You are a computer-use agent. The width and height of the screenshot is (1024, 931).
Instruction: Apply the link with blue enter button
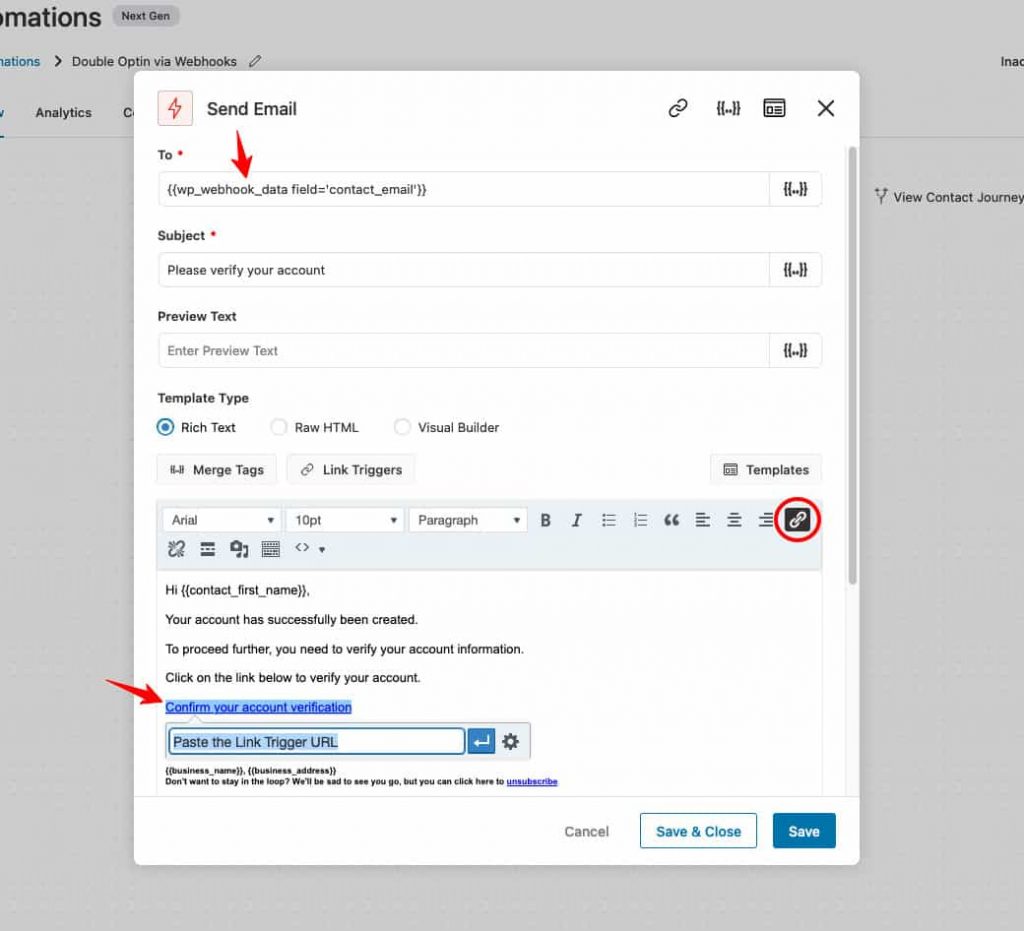click(x=481, y=742)
